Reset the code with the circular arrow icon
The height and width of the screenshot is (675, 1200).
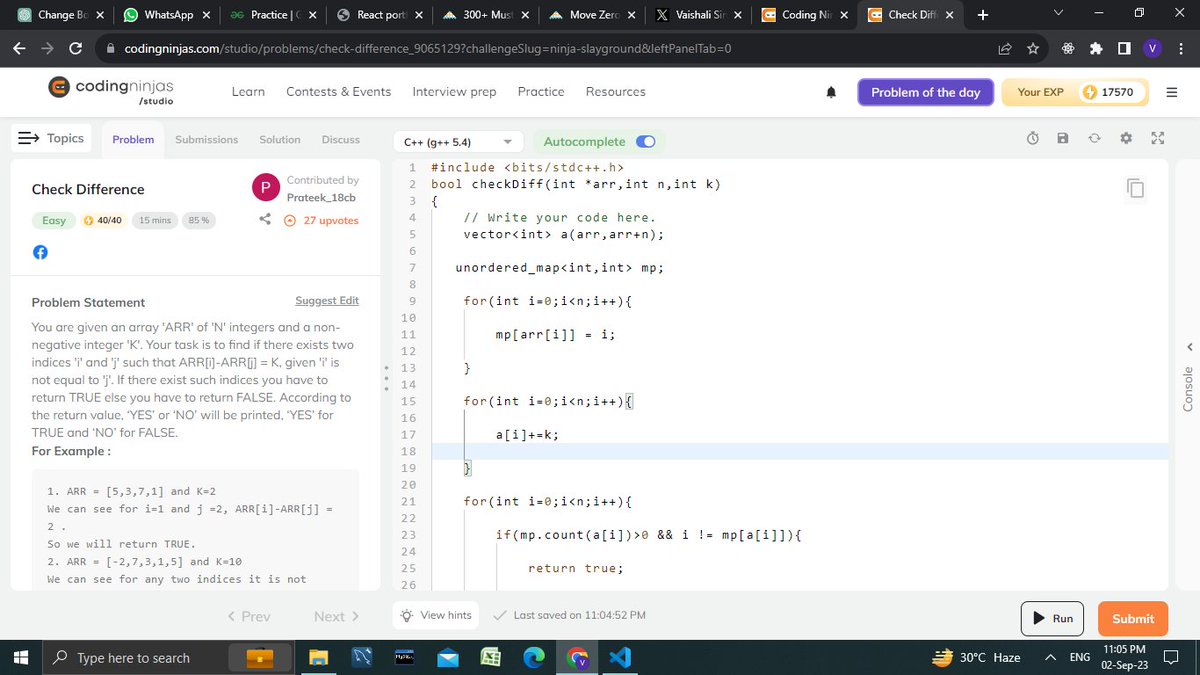coord(1094,138)
